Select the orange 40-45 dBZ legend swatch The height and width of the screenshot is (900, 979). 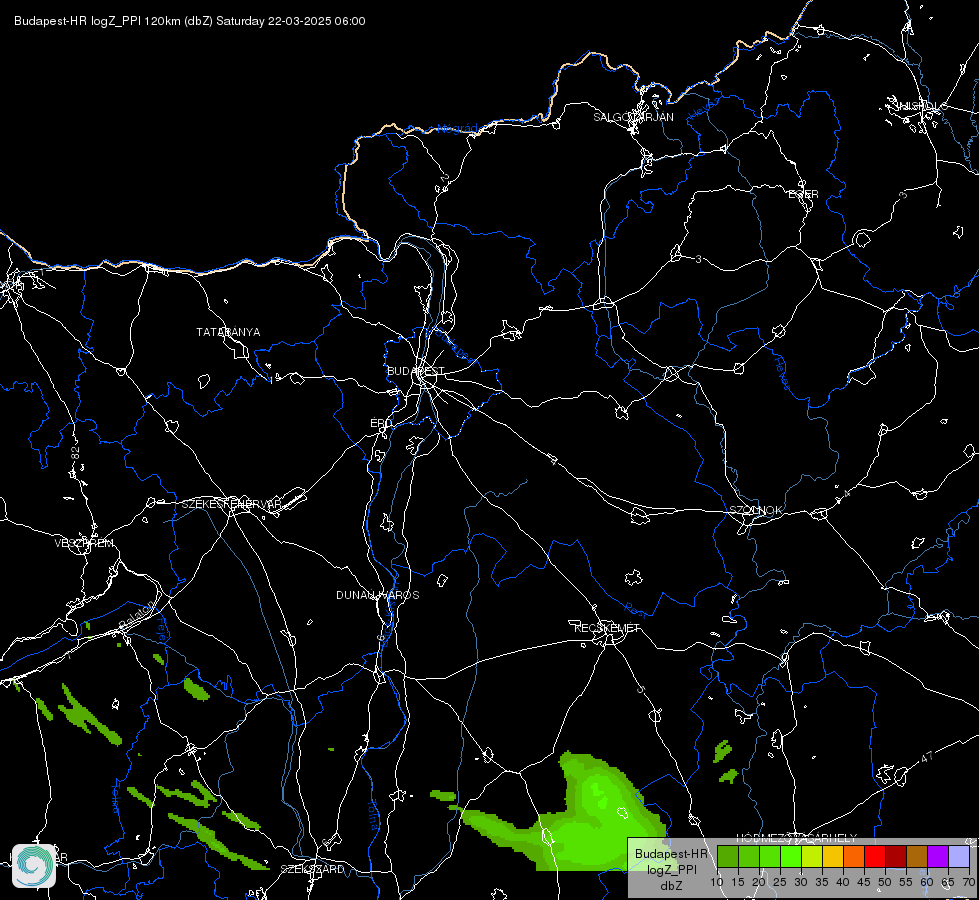[x=854, y=856]
